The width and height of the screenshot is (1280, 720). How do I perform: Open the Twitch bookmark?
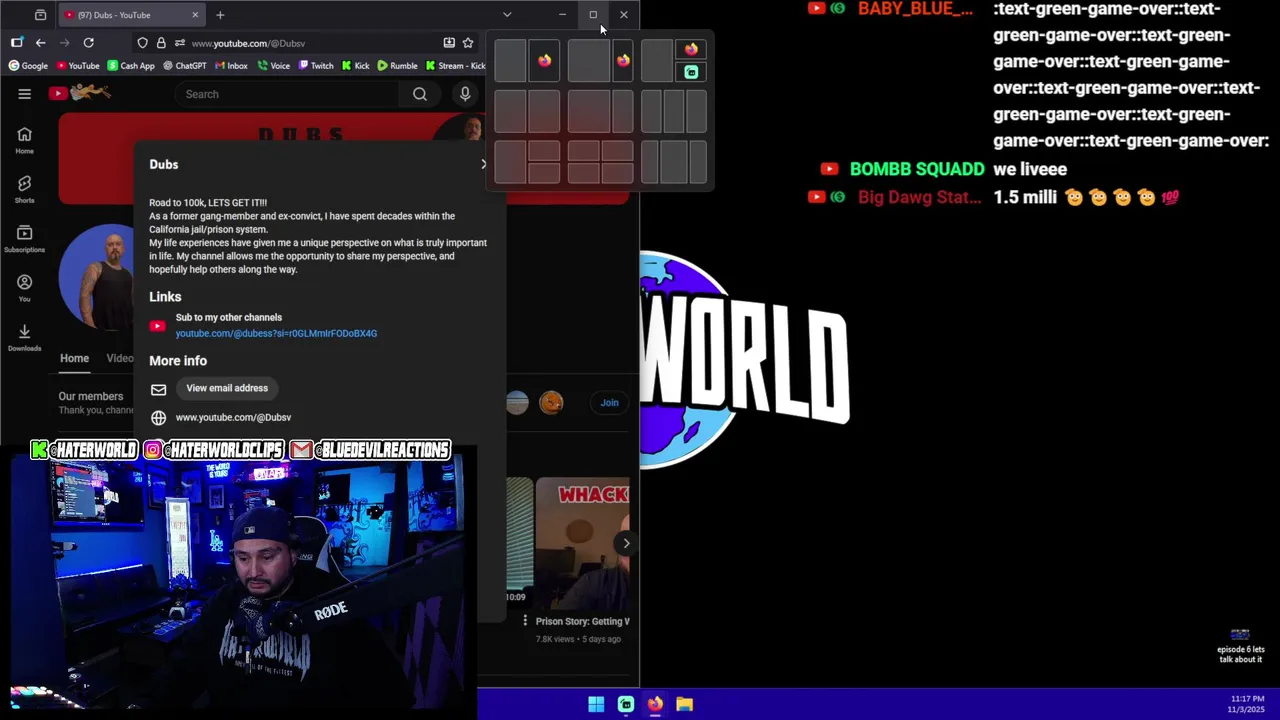pyautogui.click(x=316, y=66)
